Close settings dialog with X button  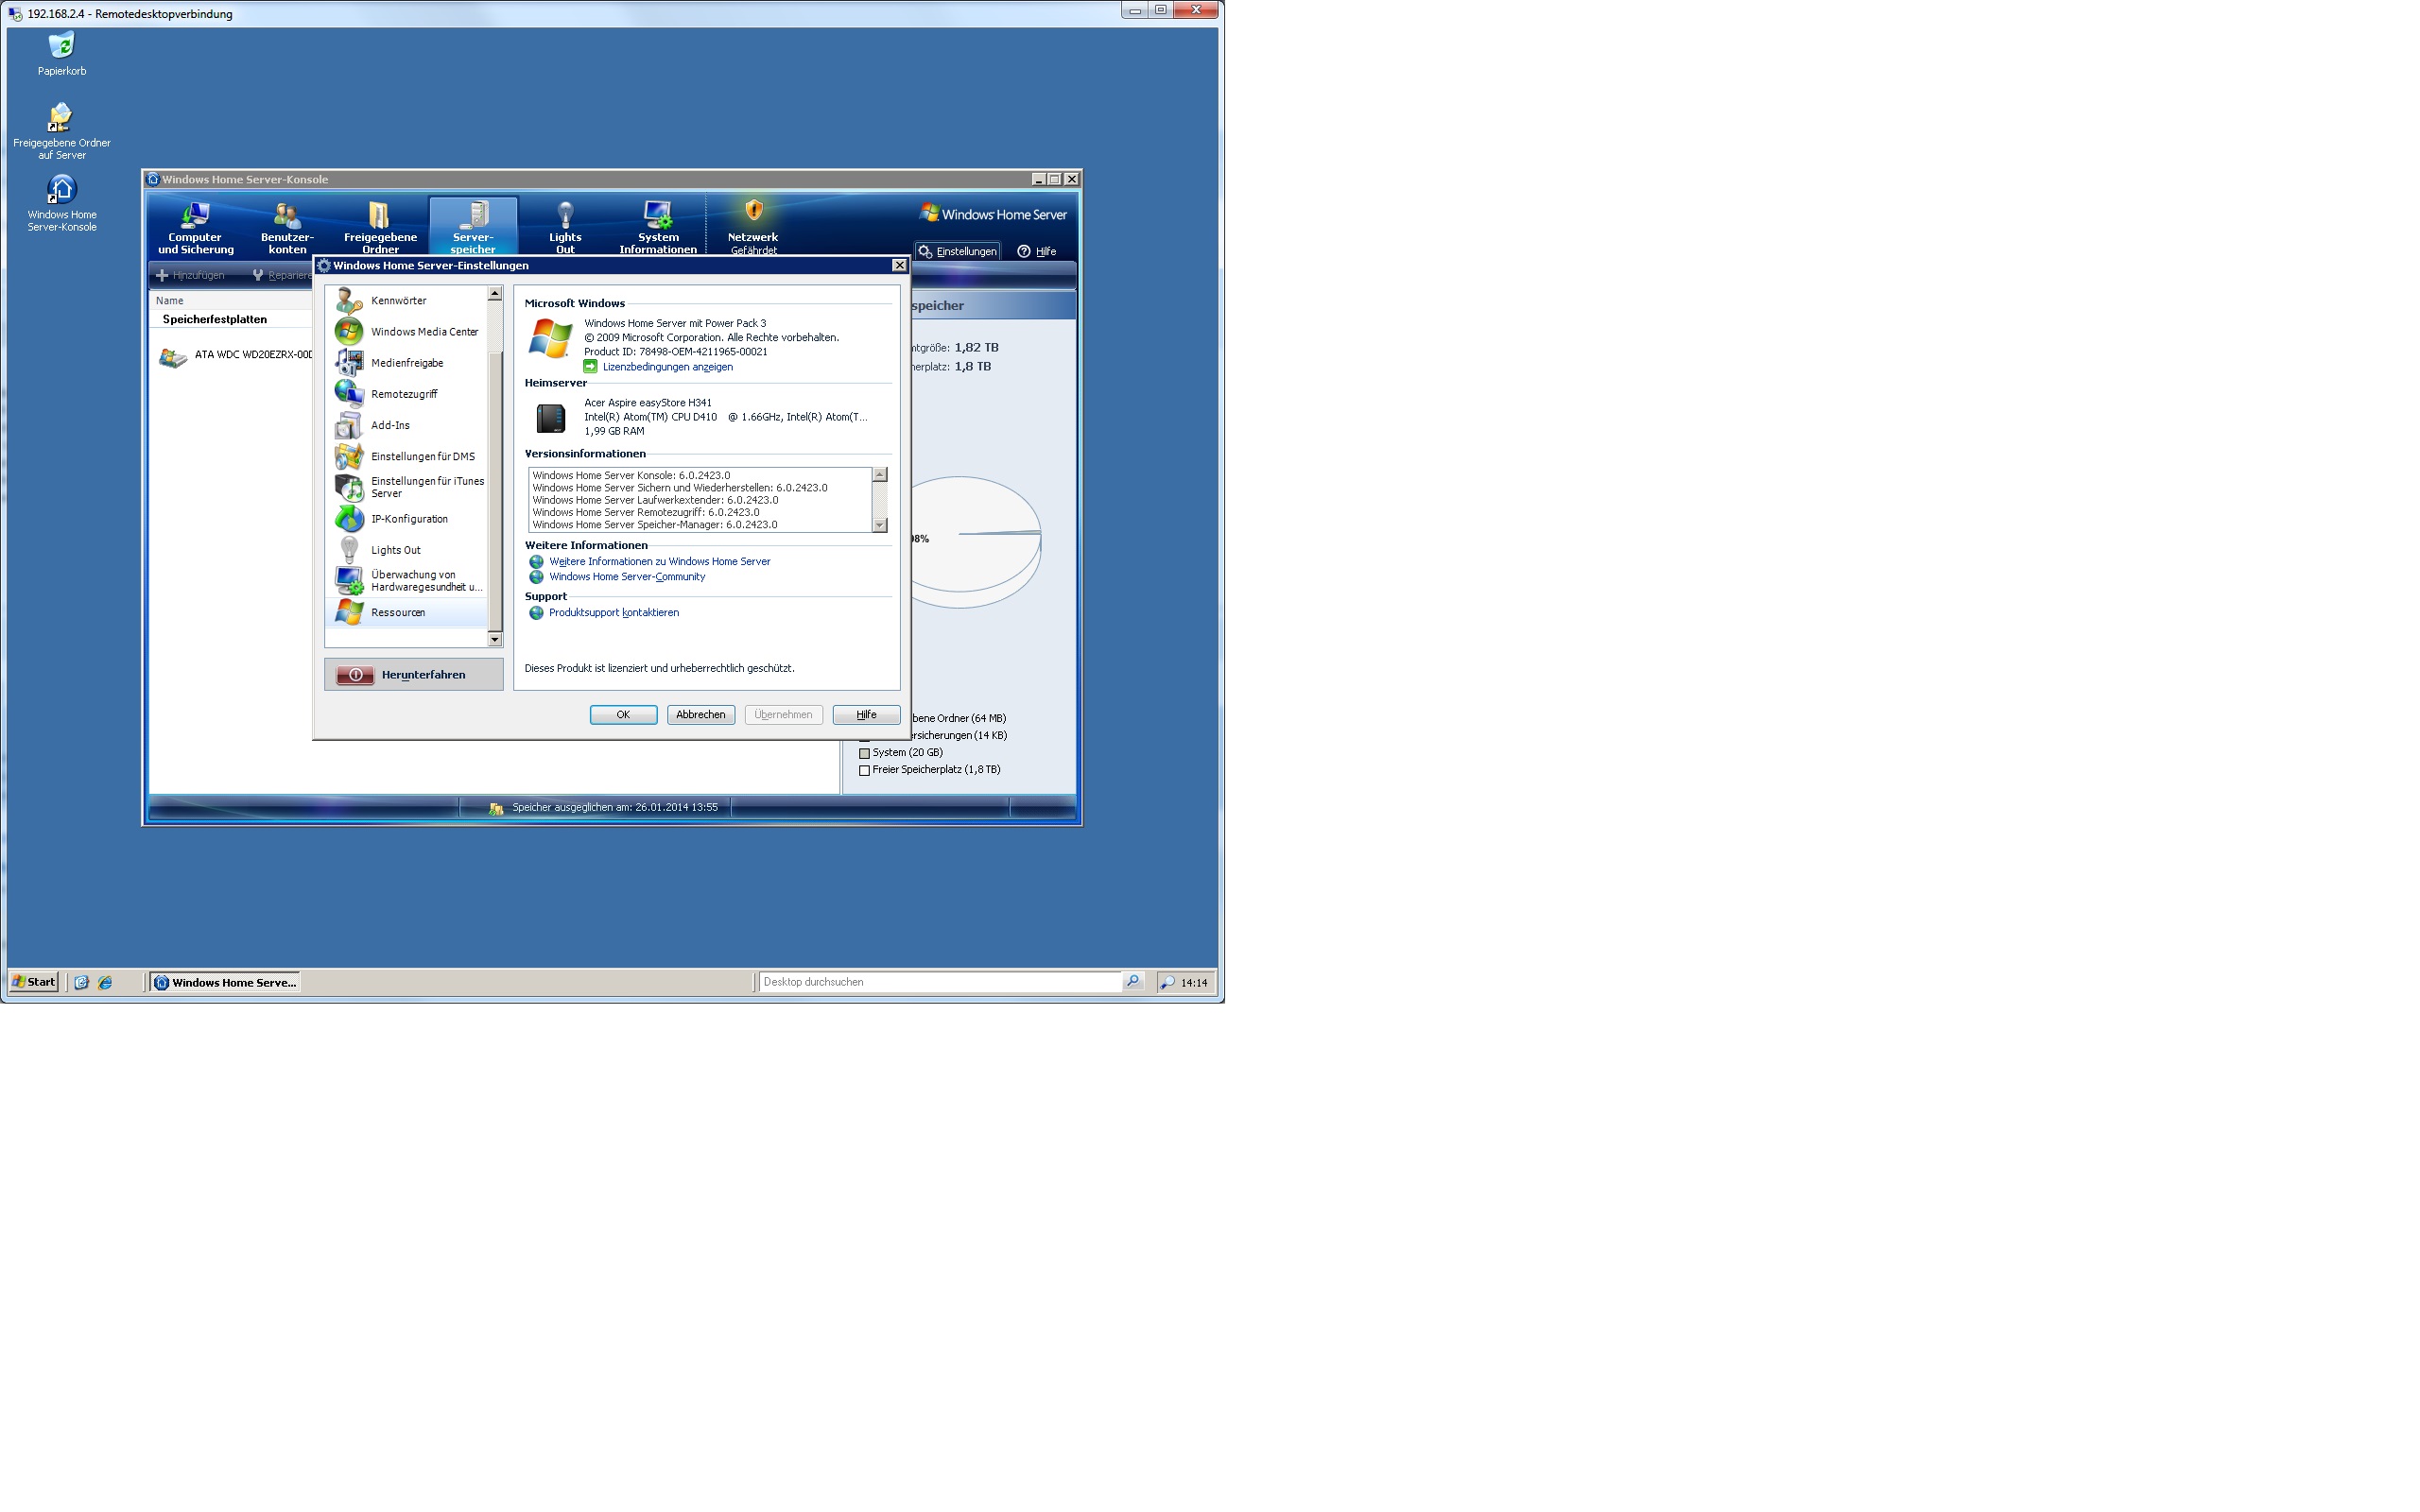899,266
